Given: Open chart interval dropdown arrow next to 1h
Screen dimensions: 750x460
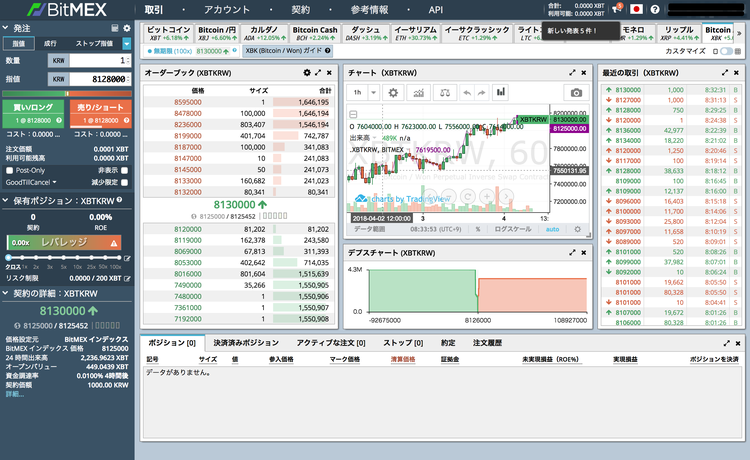Looking at the screenshot, I should 374,92.
